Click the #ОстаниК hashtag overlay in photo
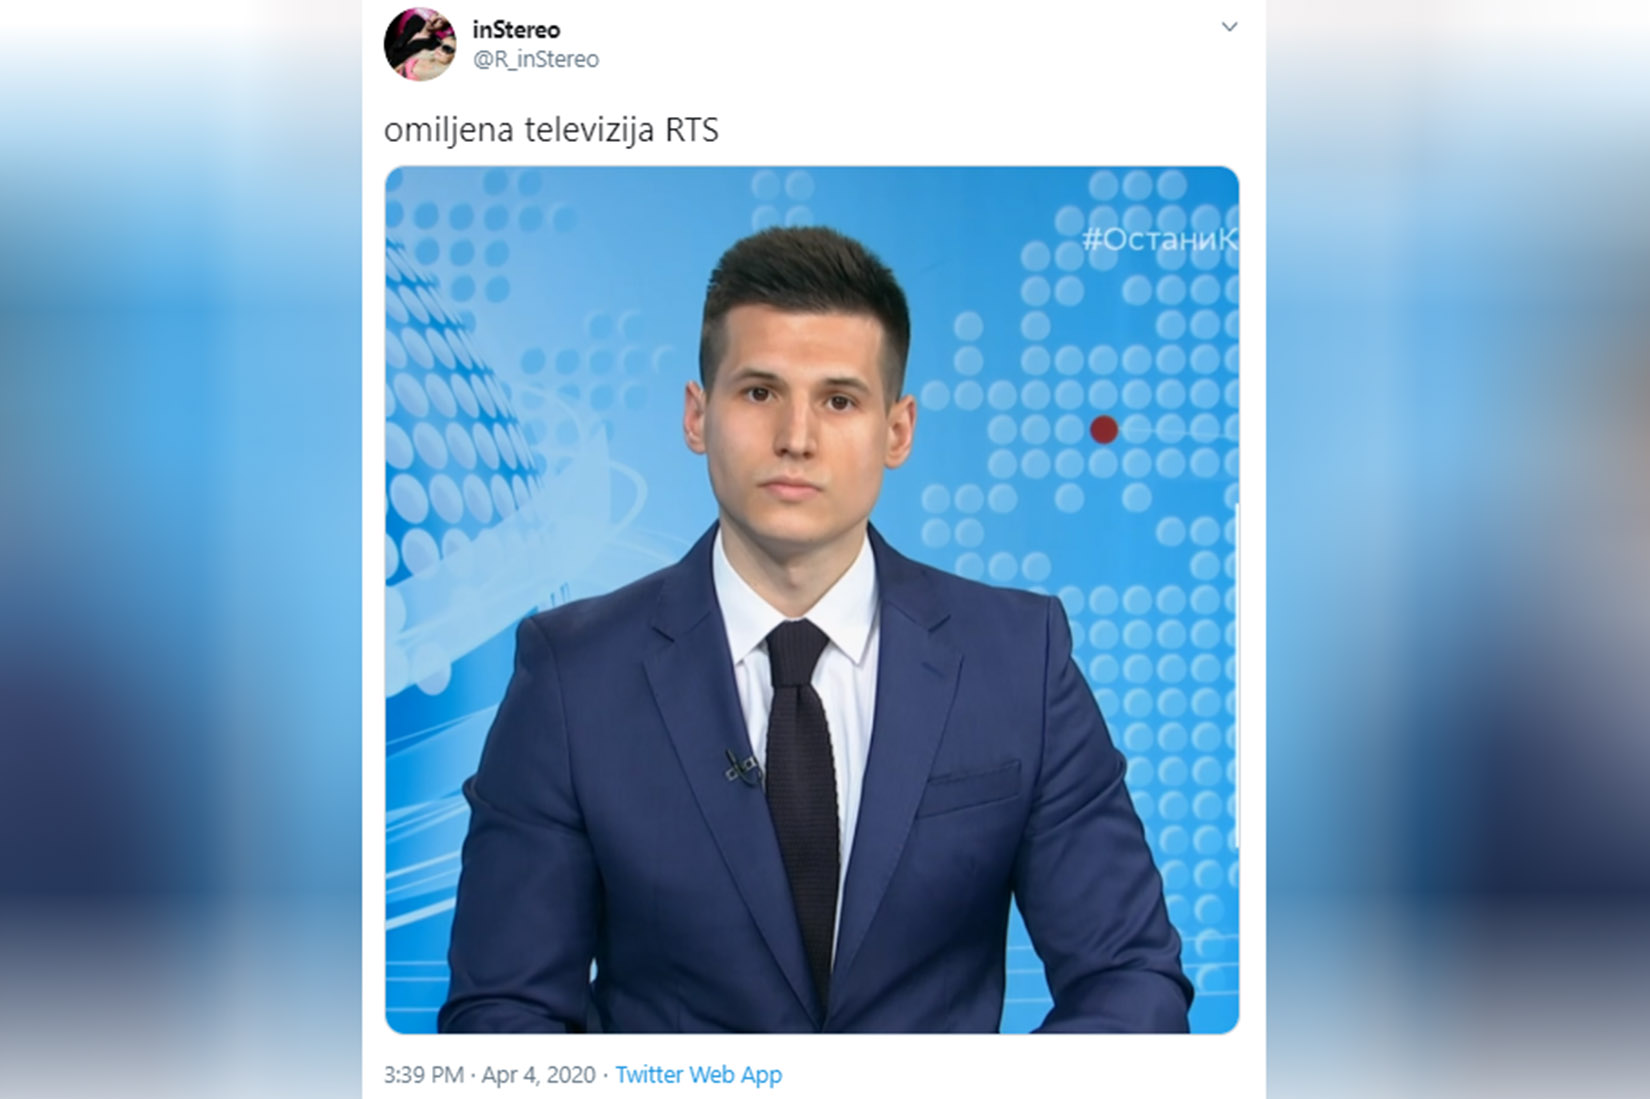Screen dimensions: 1650x1099 tap(1160, 239)
